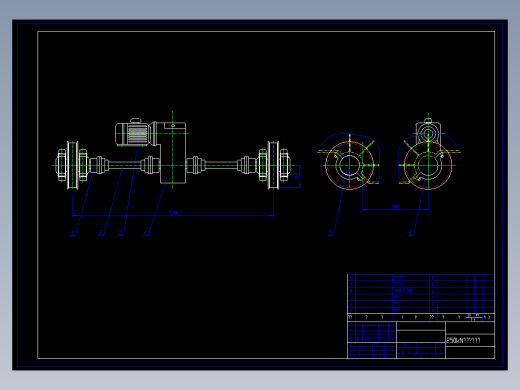The height and width of the screenshot is (390, 520).
Task: Click parts list row 4 description text
Action: [403, 291]
